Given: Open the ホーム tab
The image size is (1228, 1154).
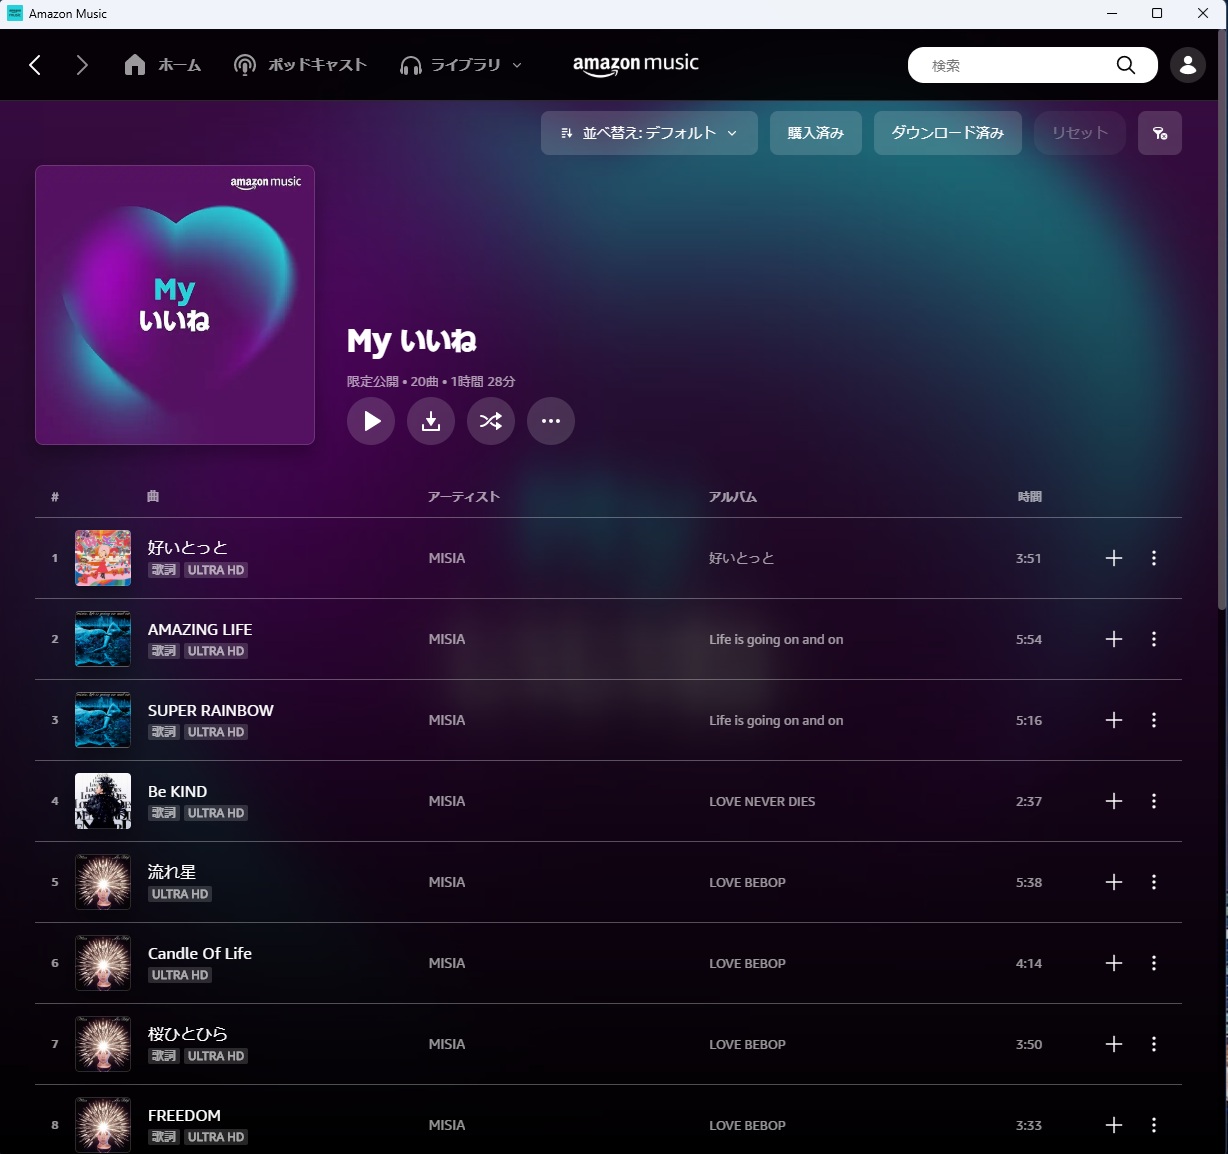Looking at the screenshot, I should pyautogui.click(x=163, y=65).
